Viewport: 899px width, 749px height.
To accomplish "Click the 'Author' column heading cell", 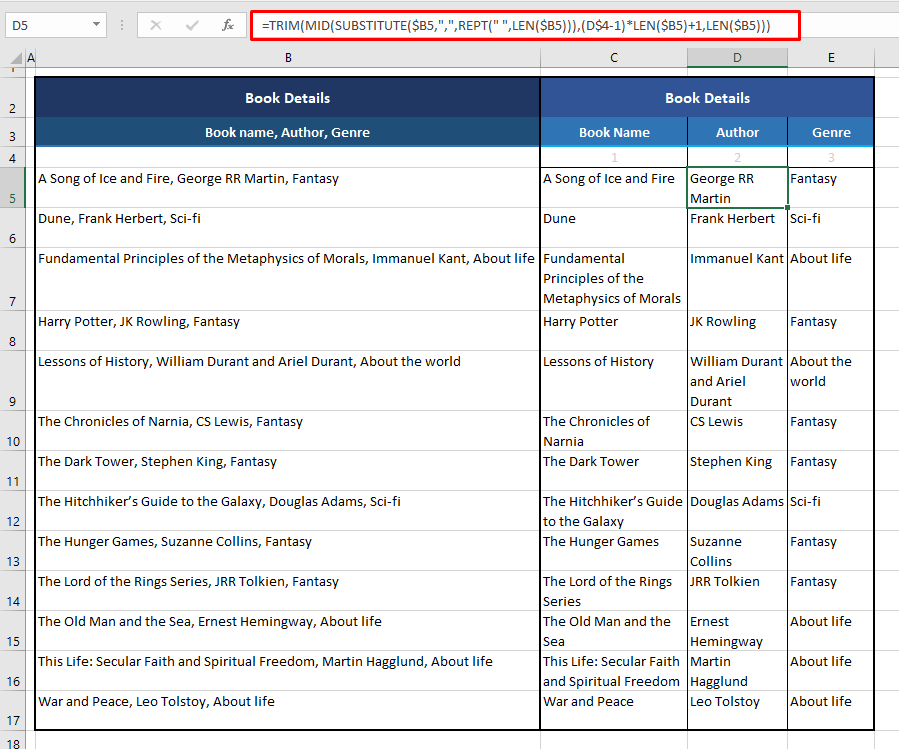I will click(x=737, y=132).
